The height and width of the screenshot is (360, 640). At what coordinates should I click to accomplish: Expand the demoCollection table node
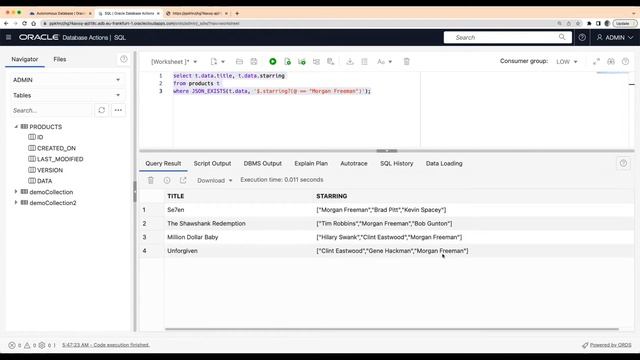(x=16, y=191)
